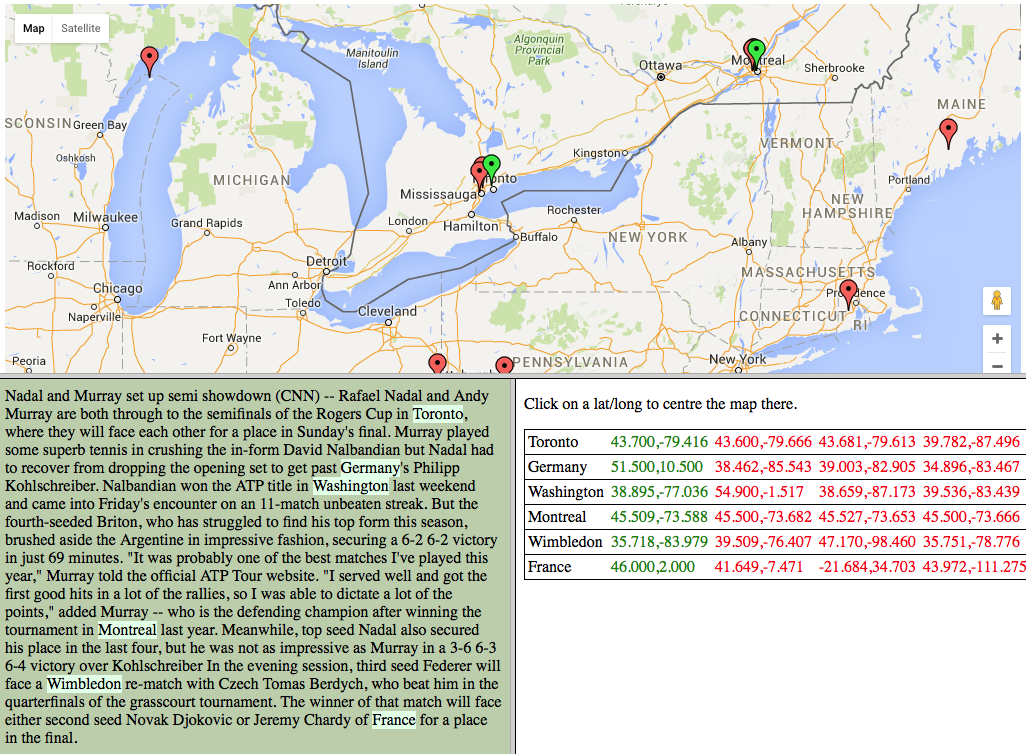The image size is (1026, 754).
Task: Click the green marker over Toronto
Action: 491,168
